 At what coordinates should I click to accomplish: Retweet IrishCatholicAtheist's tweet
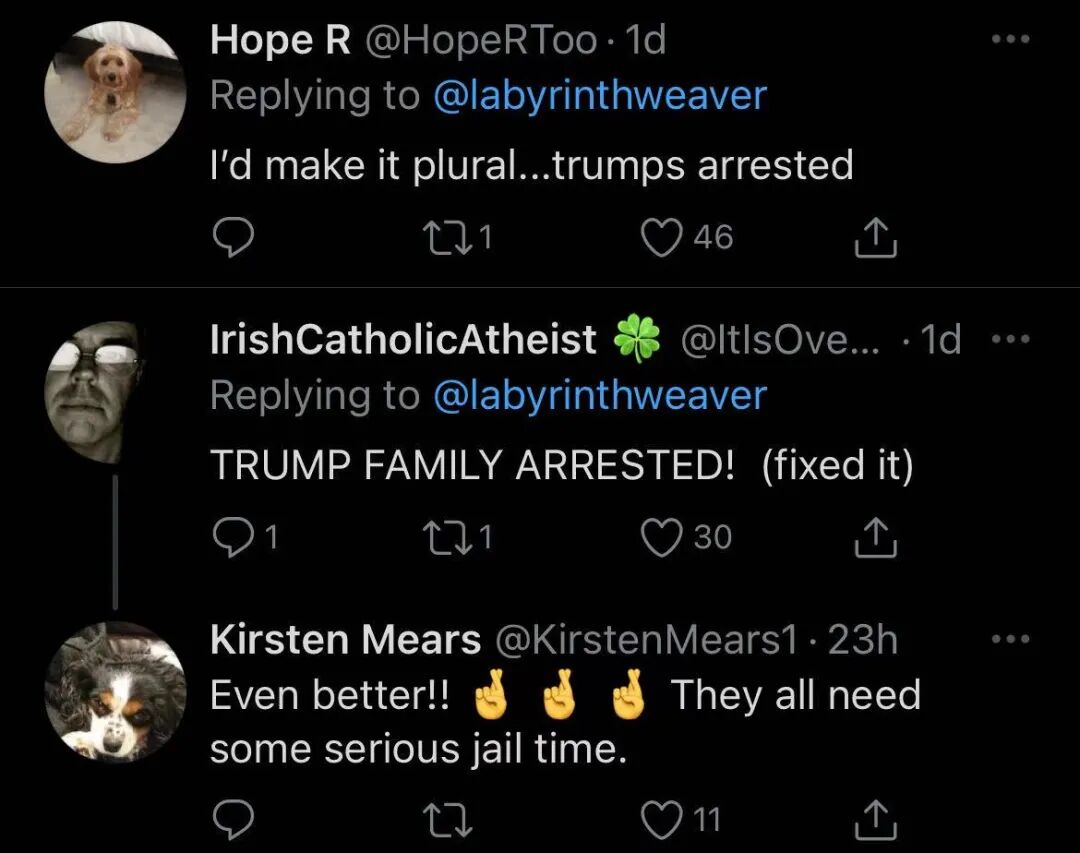pyautogui.click(x=446, y=537)
